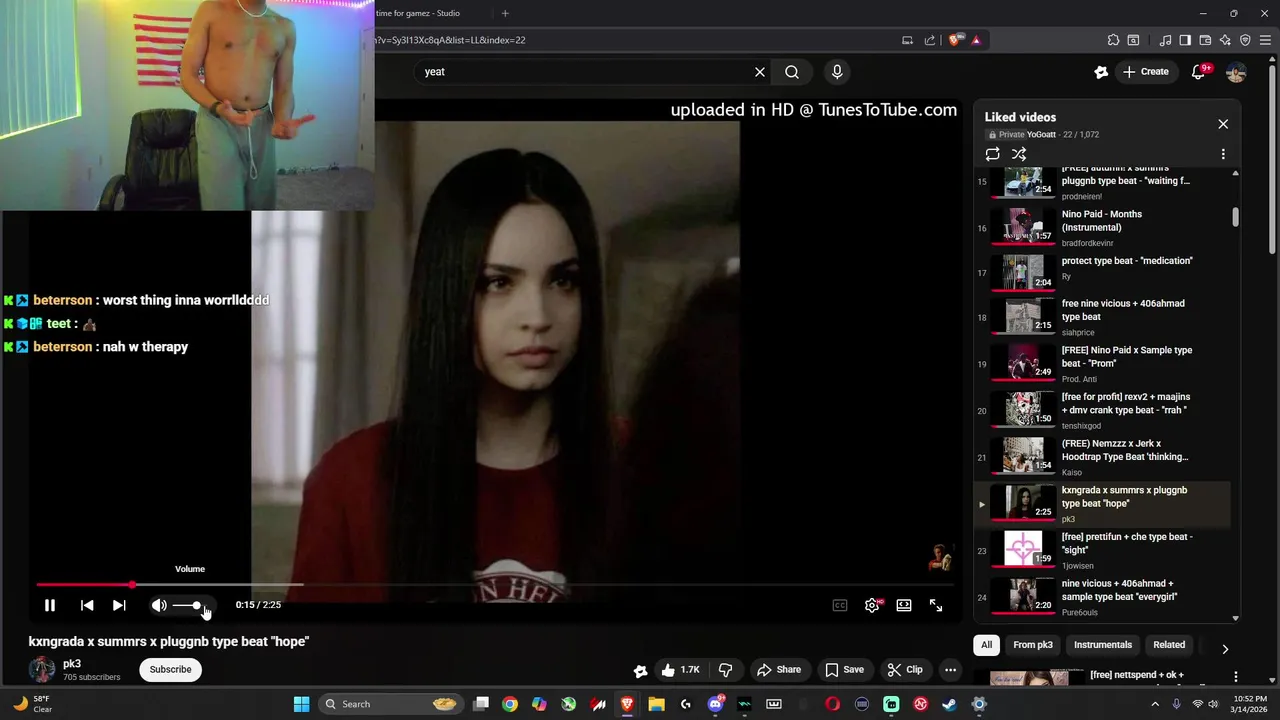Toggle closed captions CC button

click(x=840, y=605)
